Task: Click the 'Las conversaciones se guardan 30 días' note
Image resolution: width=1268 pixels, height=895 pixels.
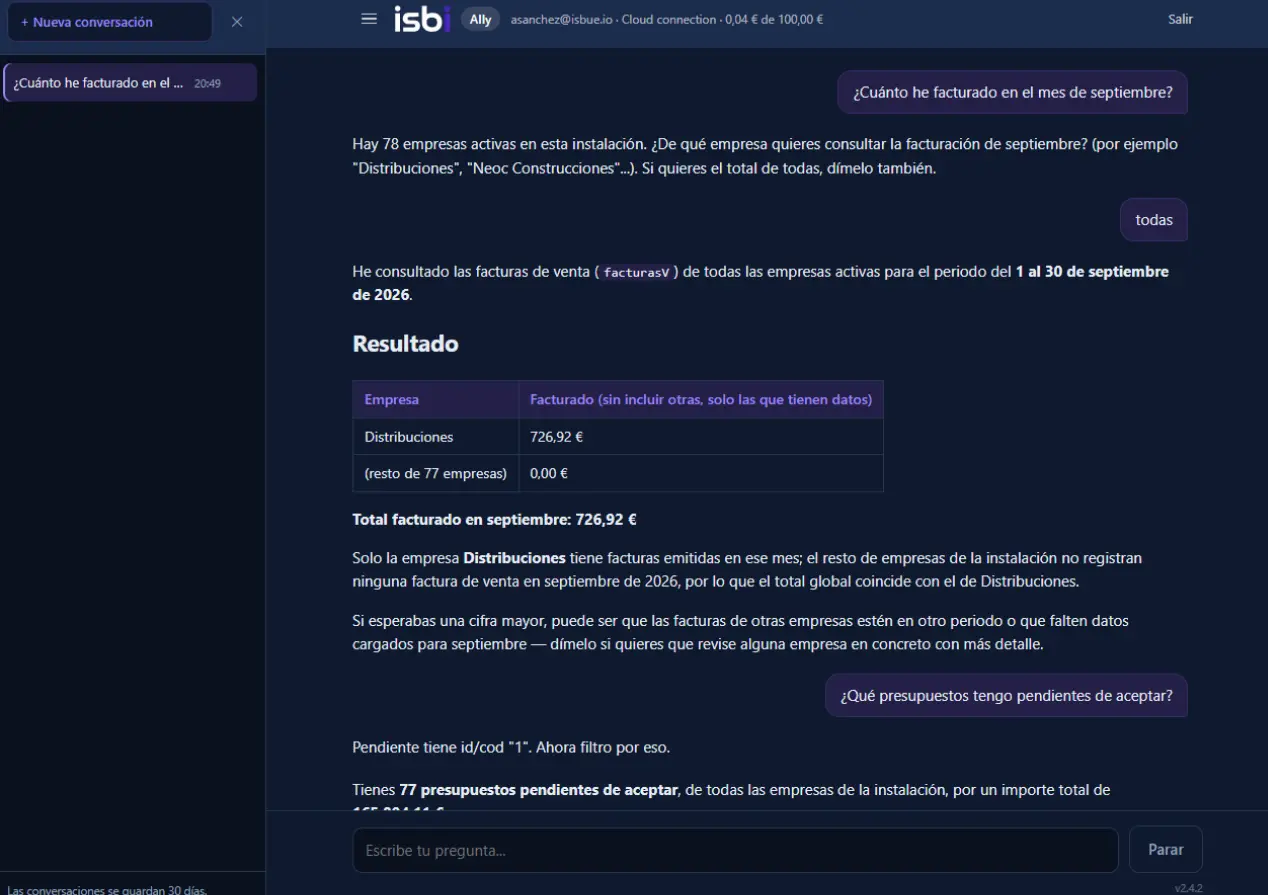Action: coord(107,888)
